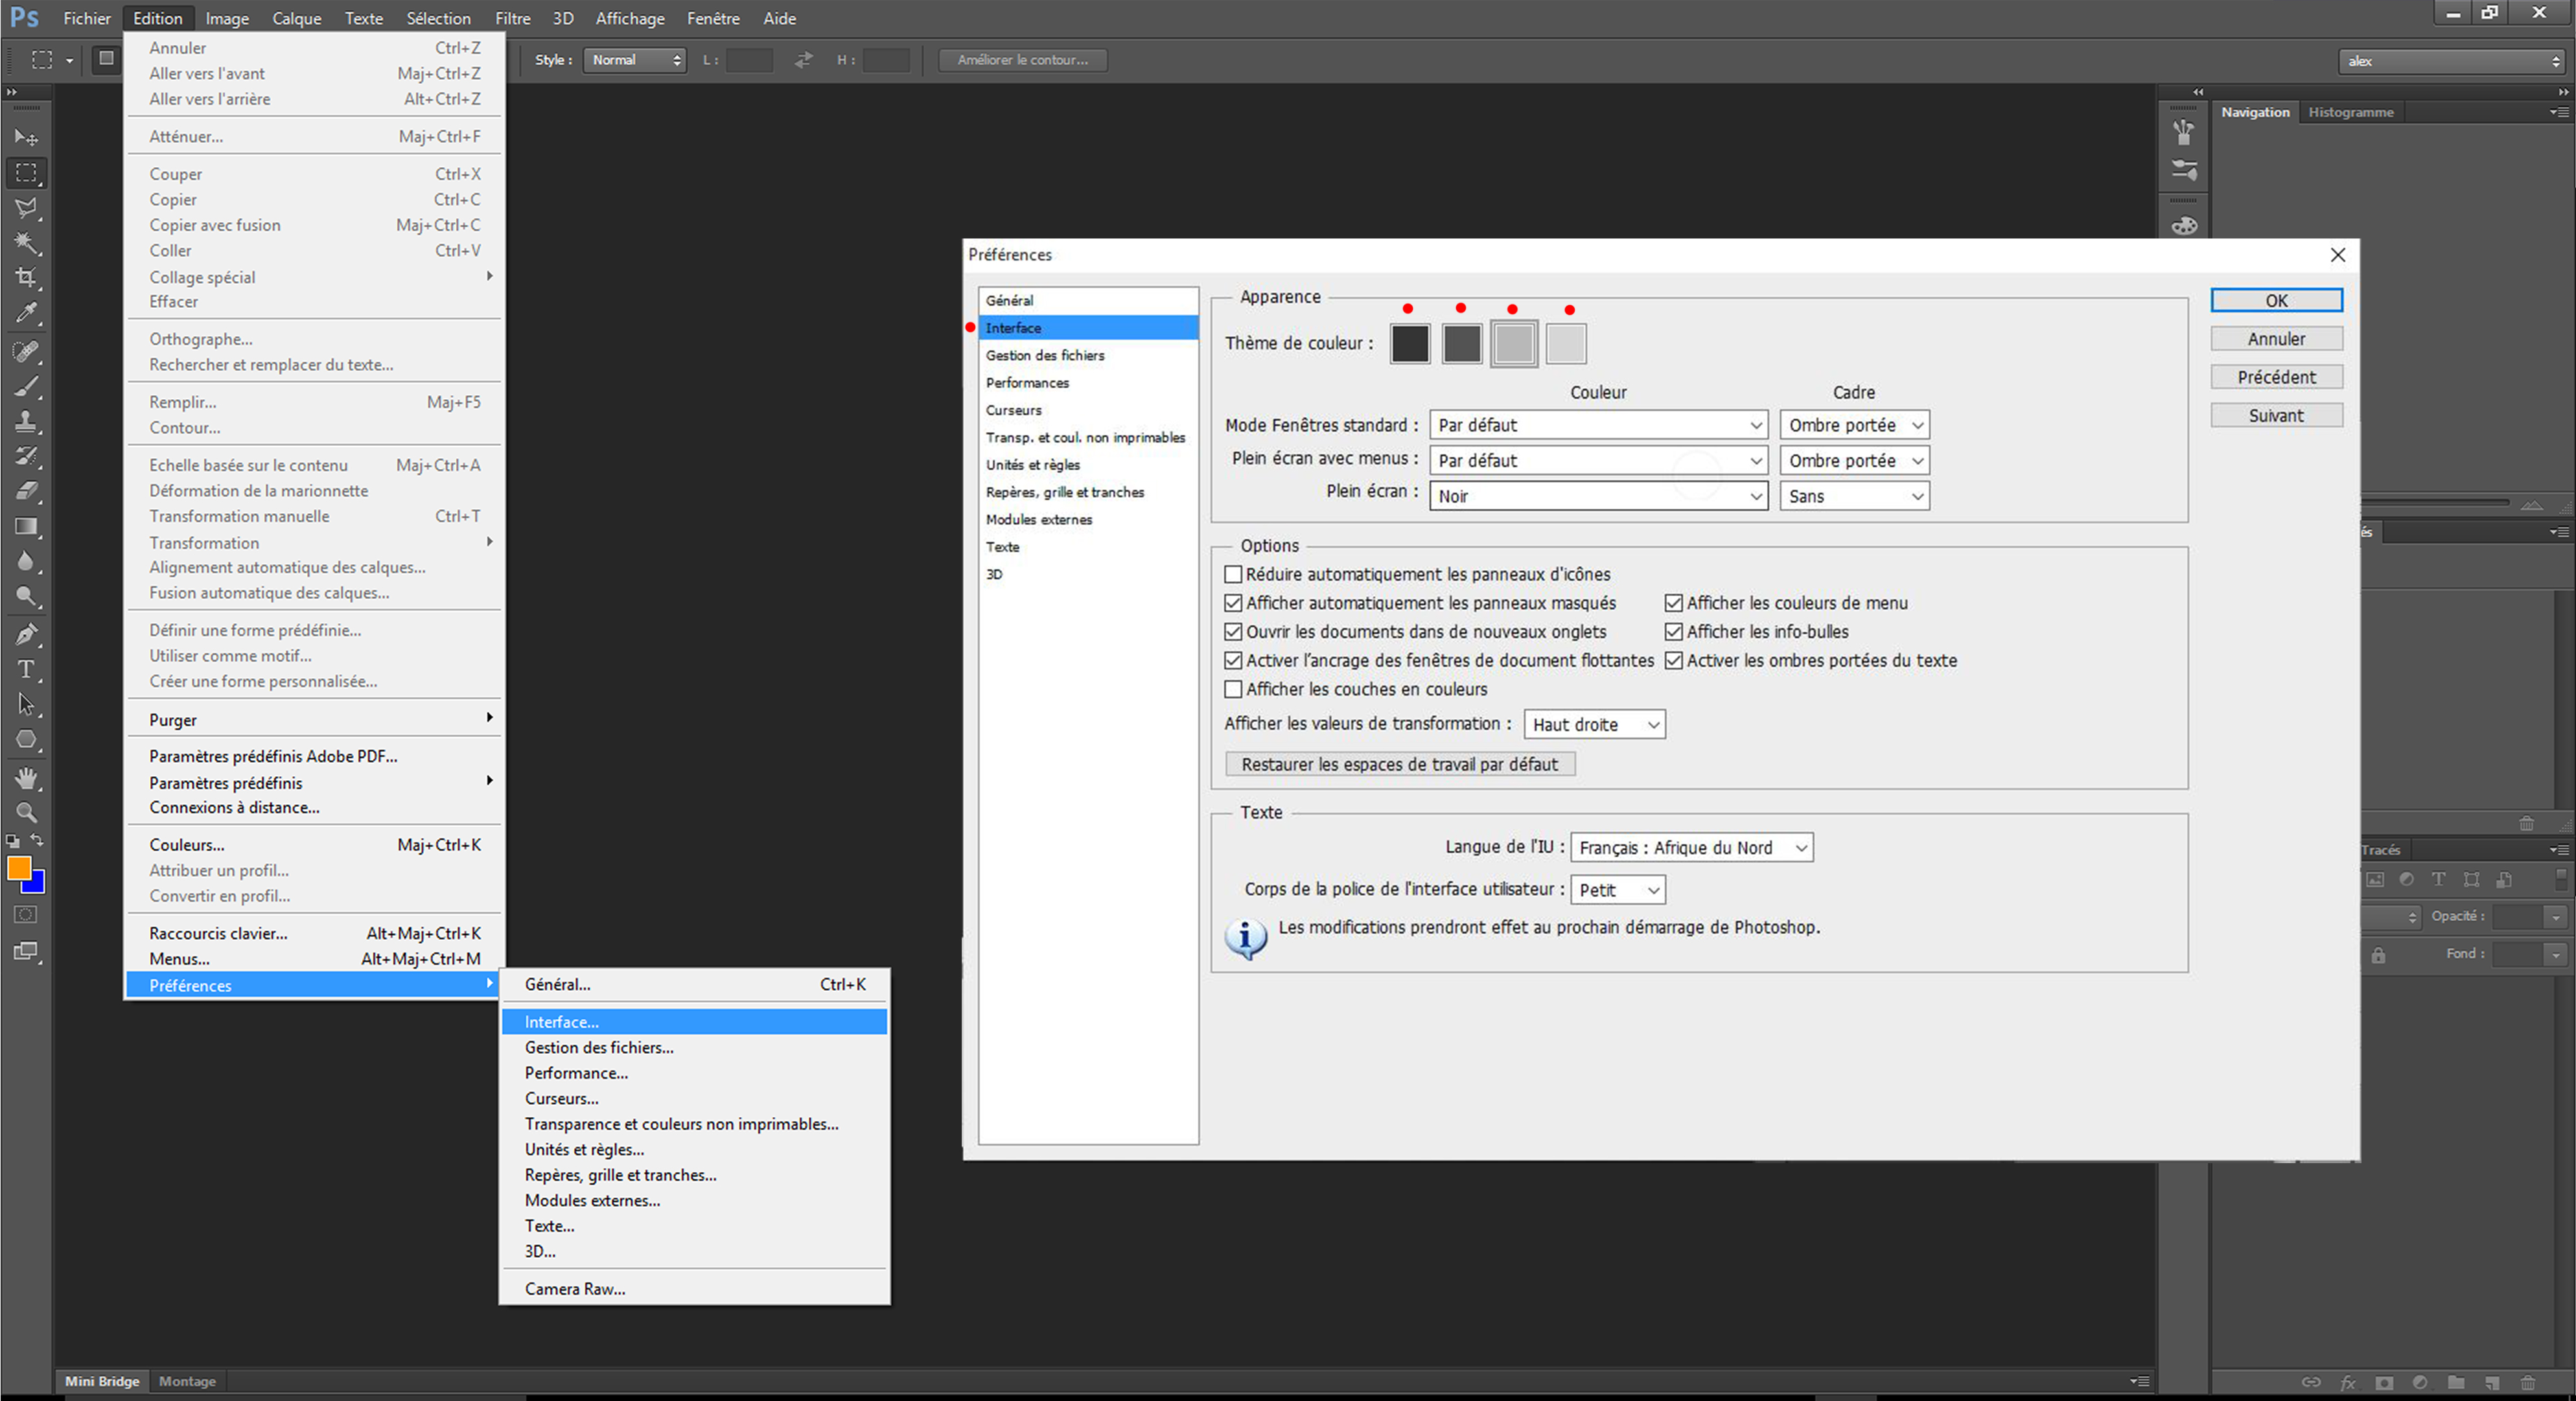Uncheck Afficher les info-bulles

(x=1673, y=632)
